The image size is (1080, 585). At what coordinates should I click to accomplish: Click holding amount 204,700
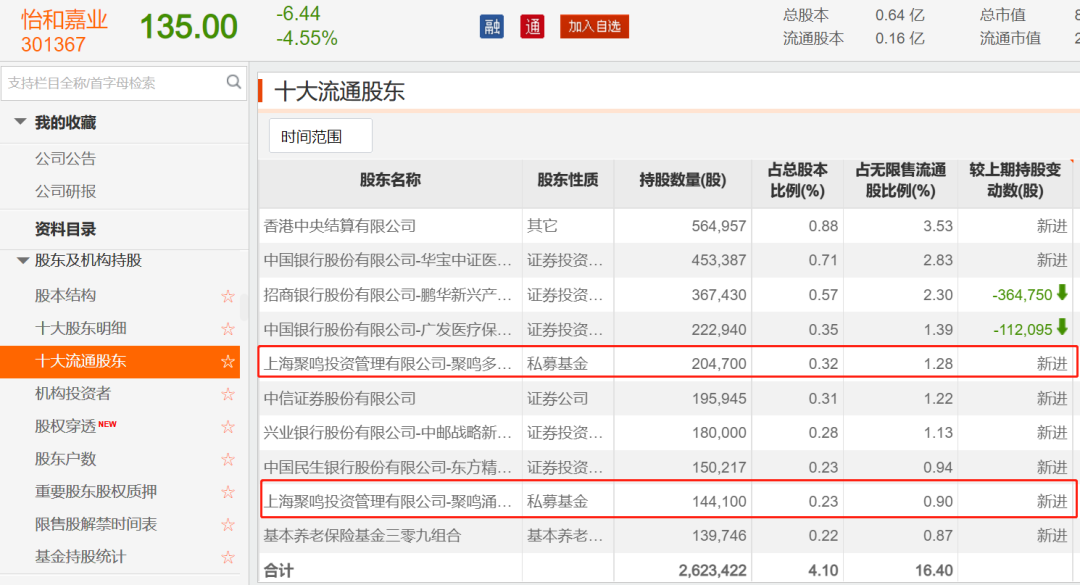(x=718, y=364)
